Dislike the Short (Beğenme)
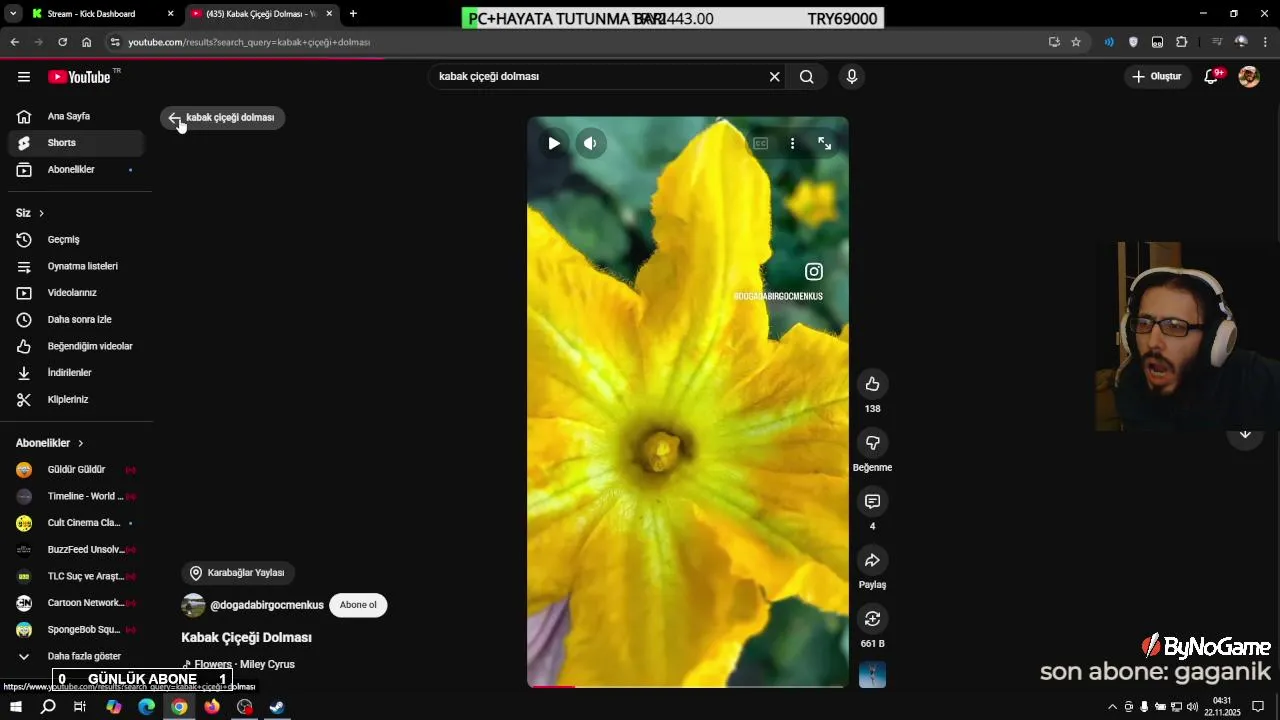The width and height of the screenshot is (1280, 720). [x=872, y=443]
